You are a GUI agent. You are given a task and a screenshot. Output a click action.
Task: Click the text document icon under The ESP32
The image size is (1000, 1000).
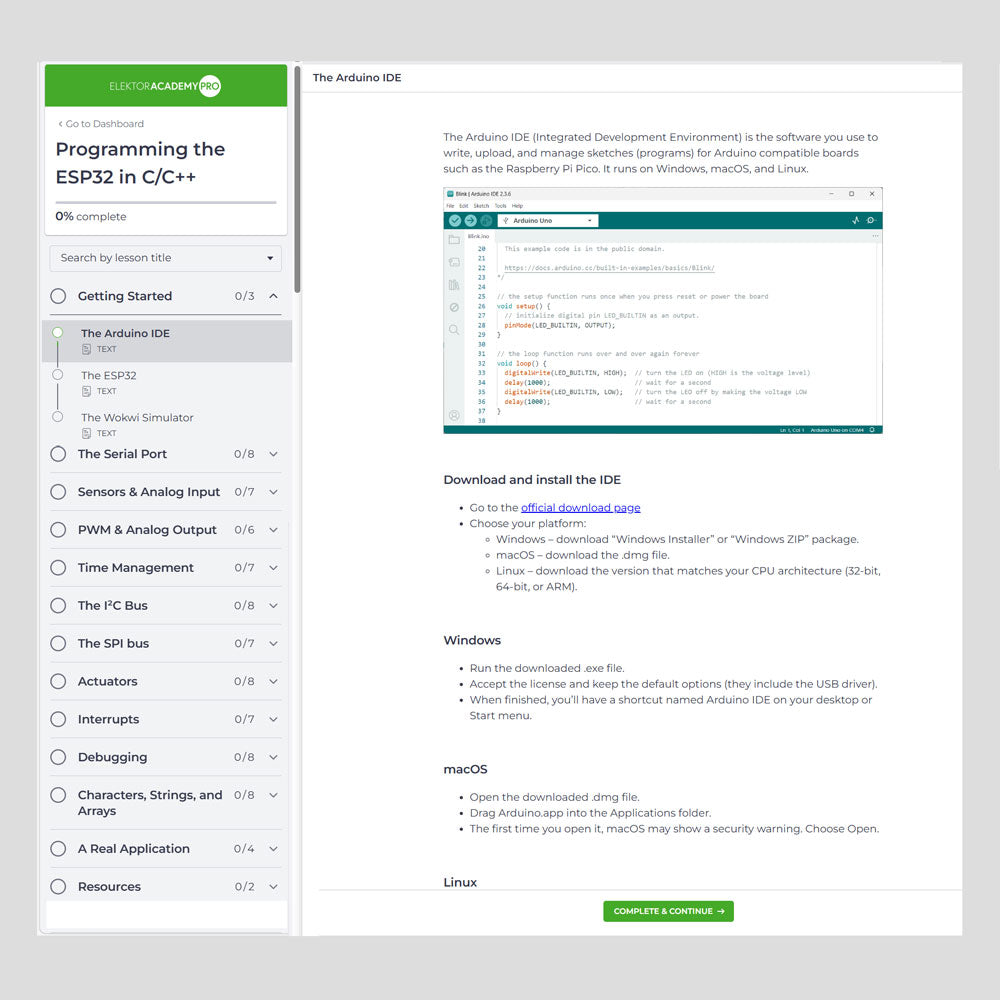(x=87, y=392)
